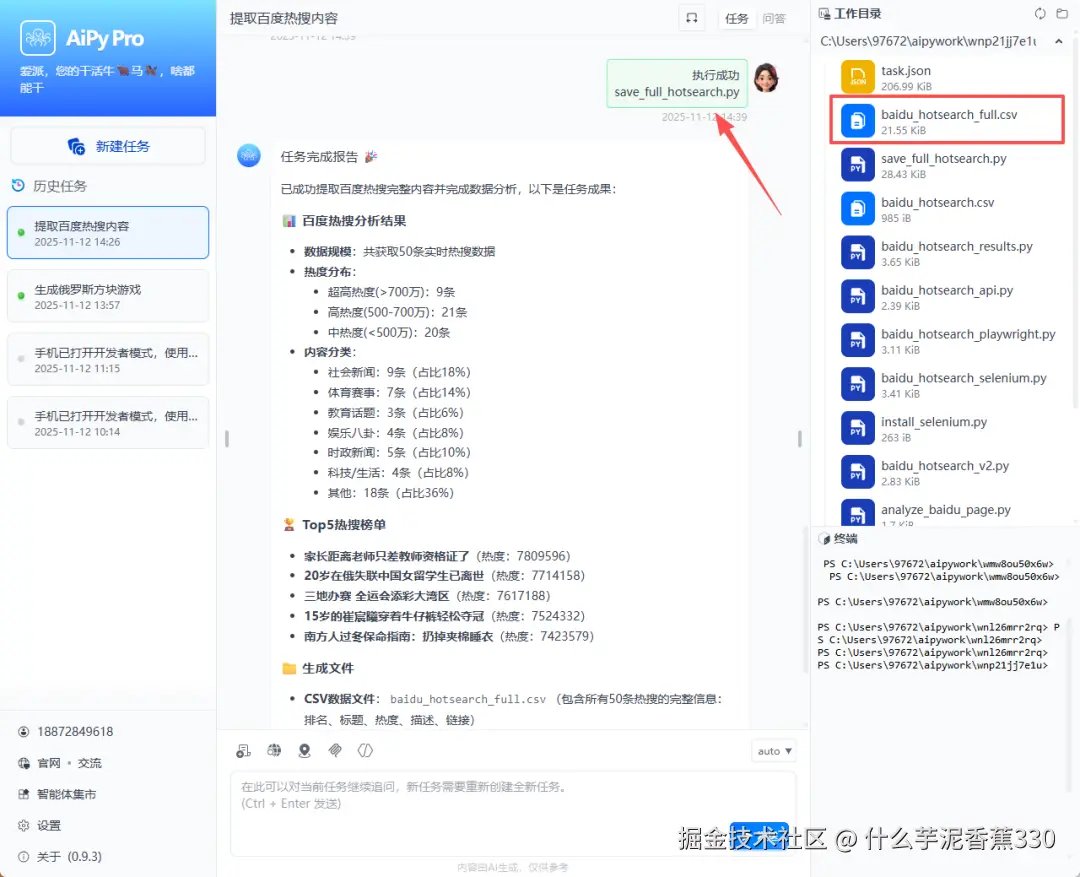Image resolution: width=1080 pixels, height=877 pixels.
Task: Click the user avatar beside the message
Action: tap(766, 78)
